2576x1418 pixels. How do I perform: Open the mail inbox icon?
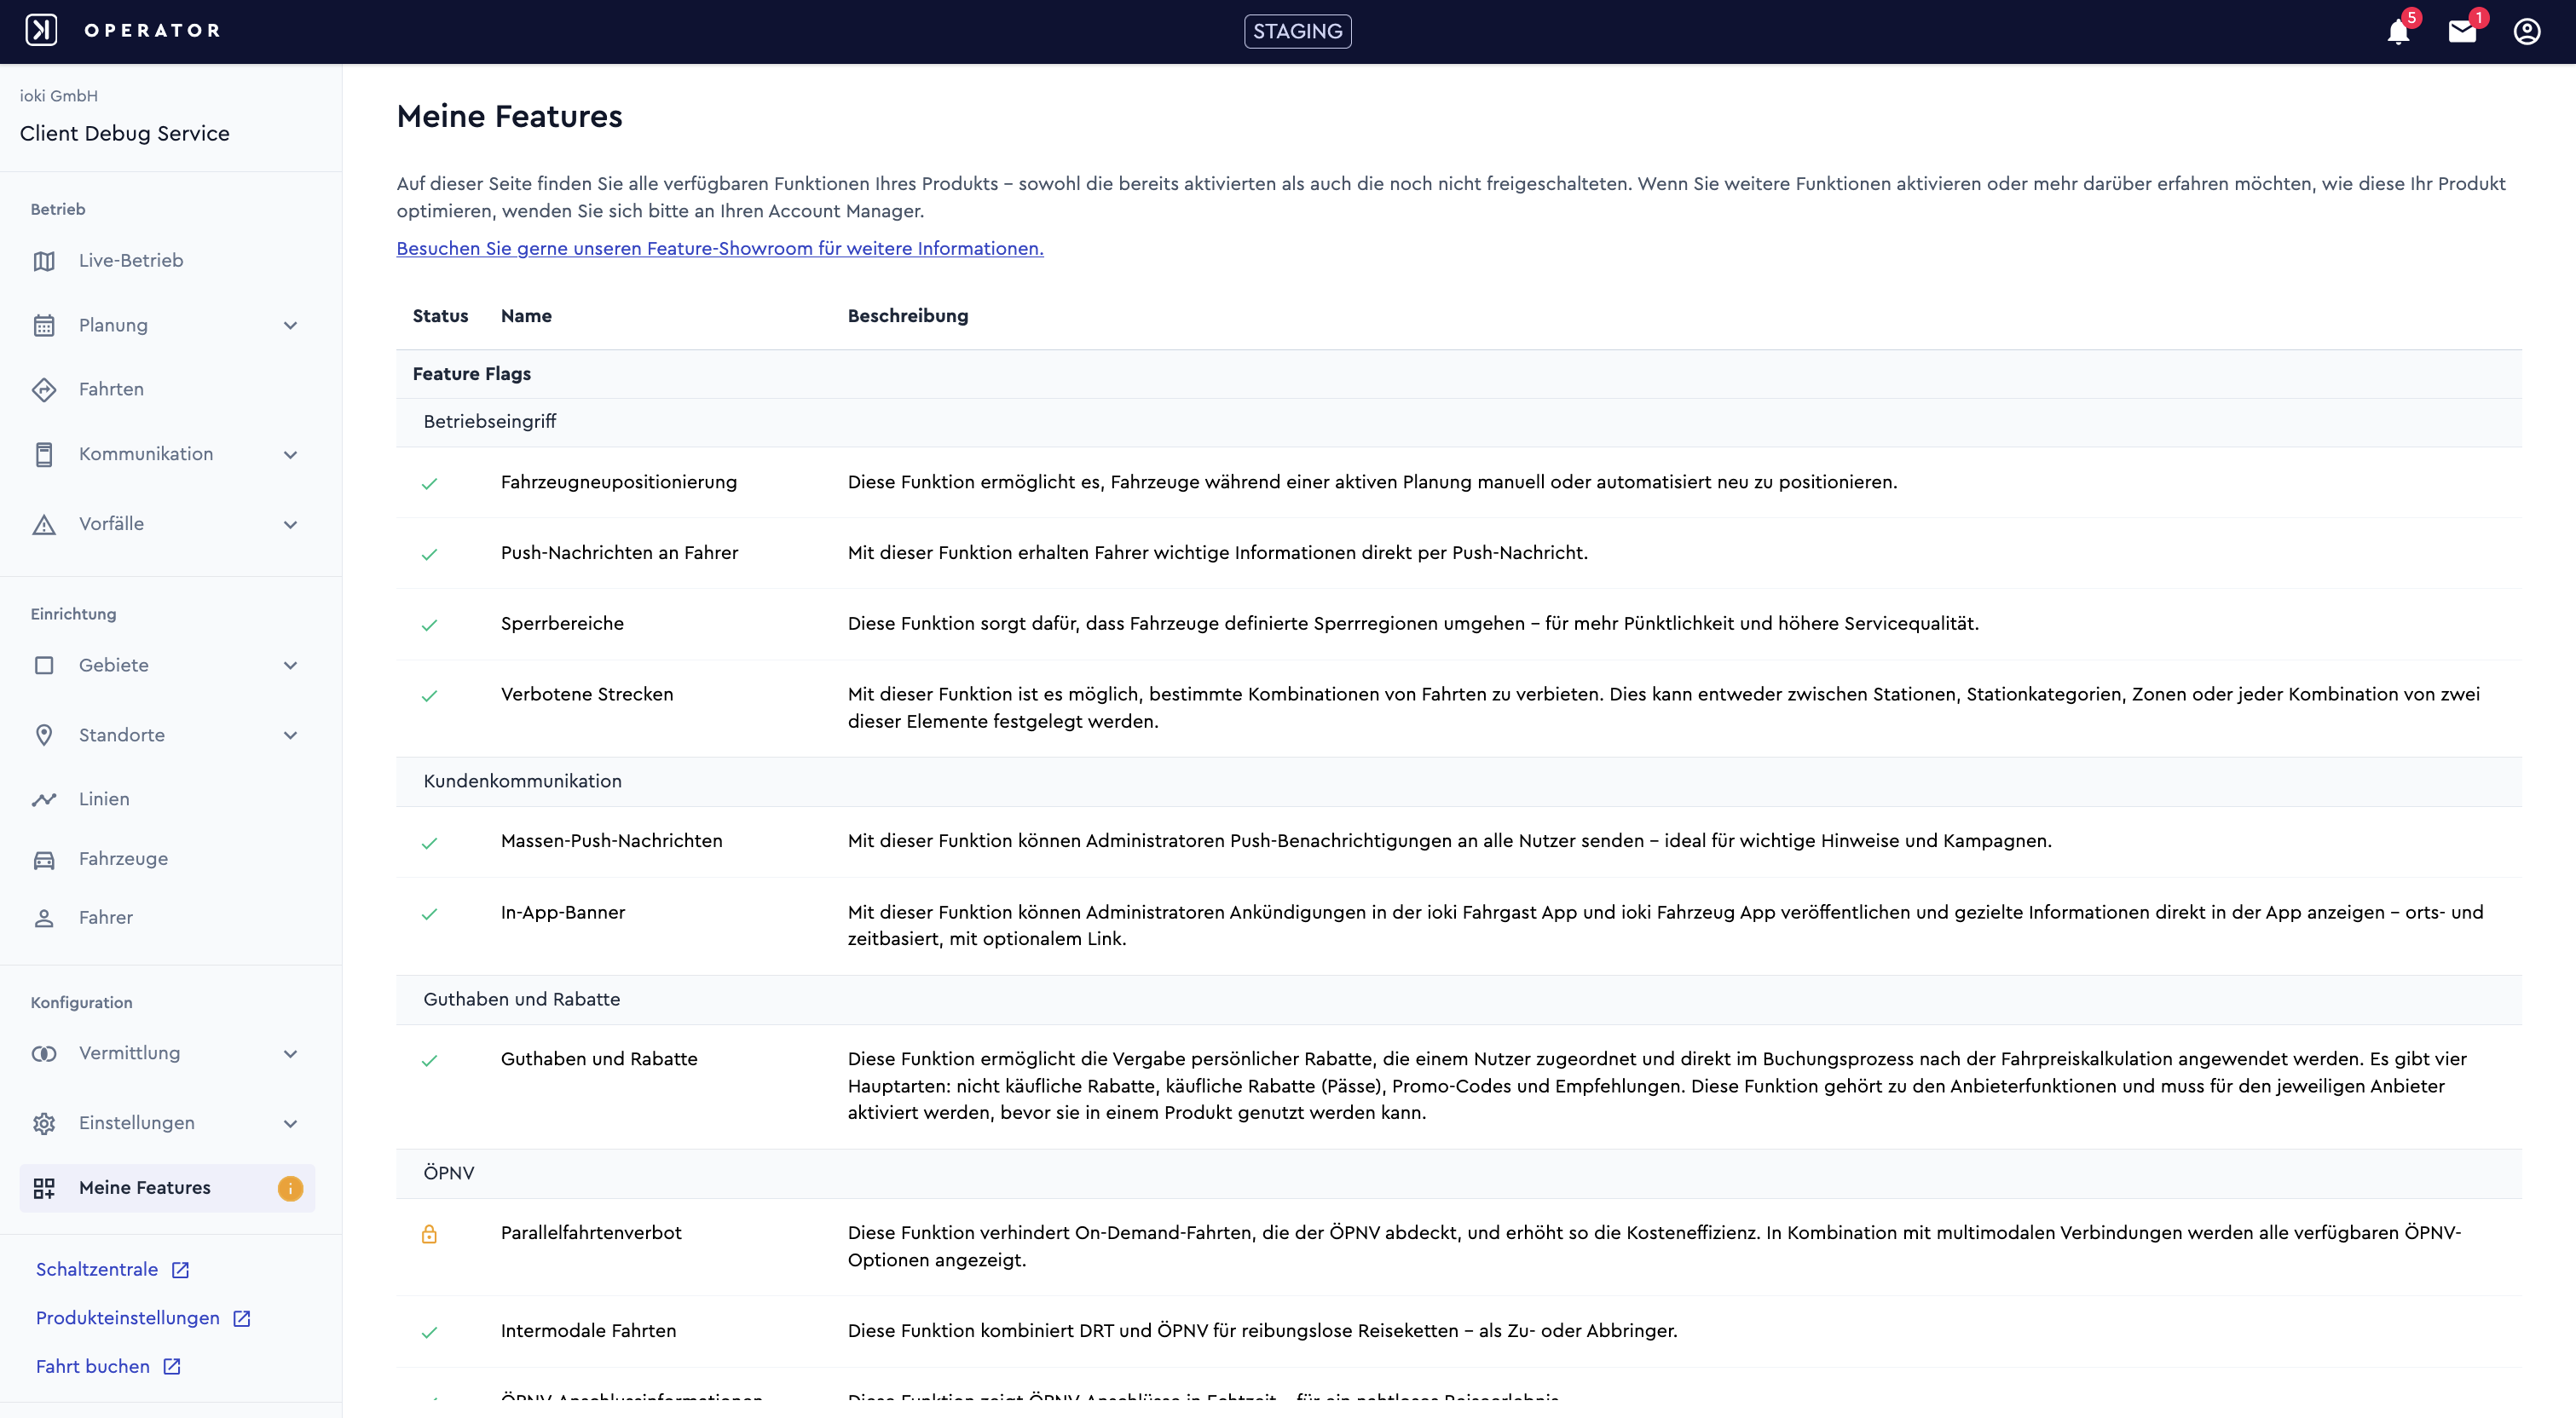coord(2462,32)
